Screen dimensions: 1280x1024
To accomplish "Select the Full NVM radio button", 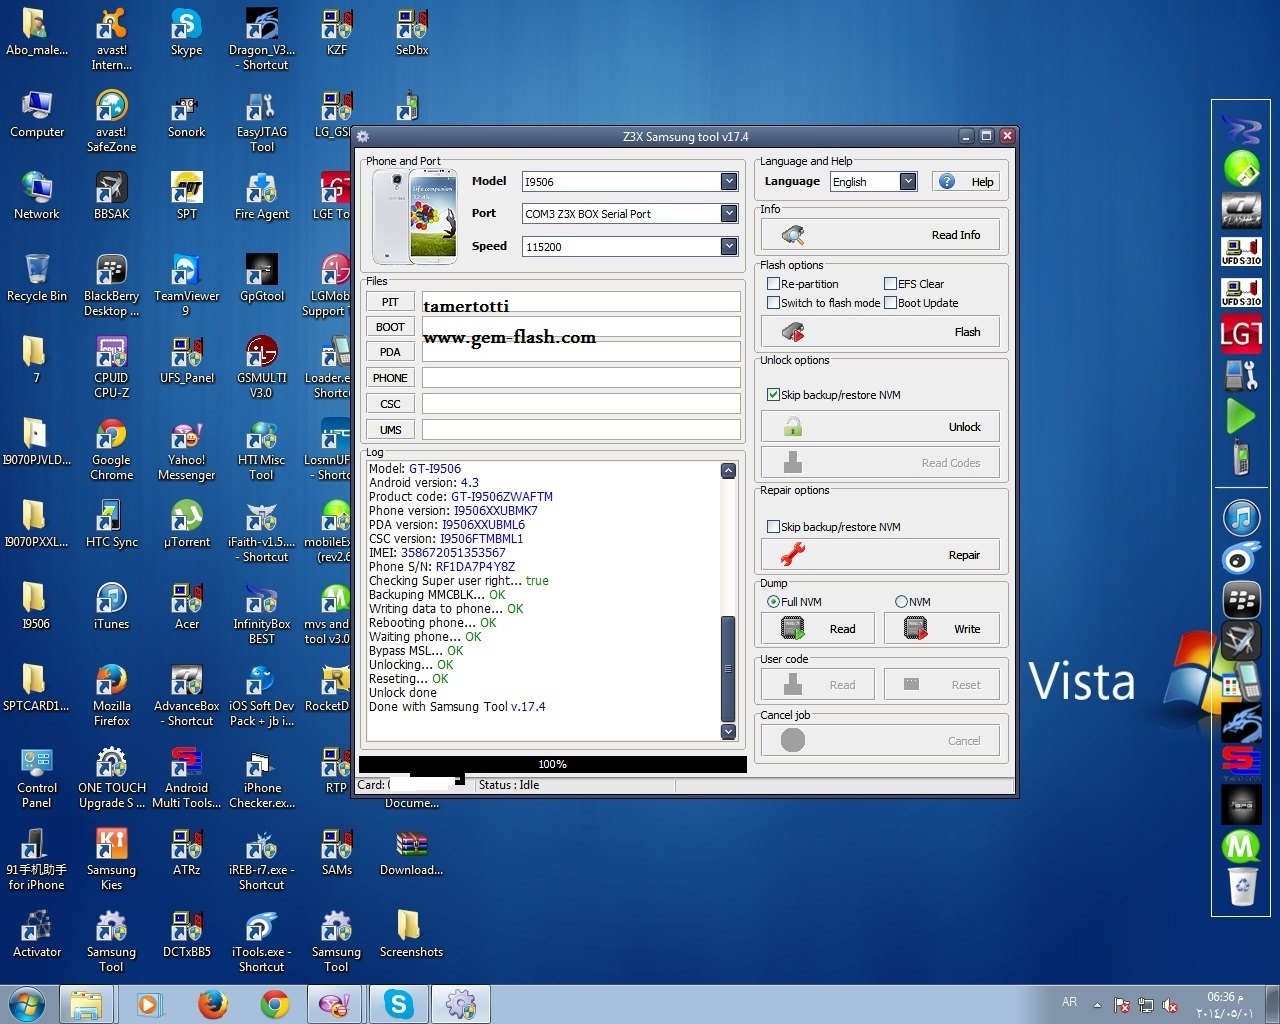I will click(773, 602).
